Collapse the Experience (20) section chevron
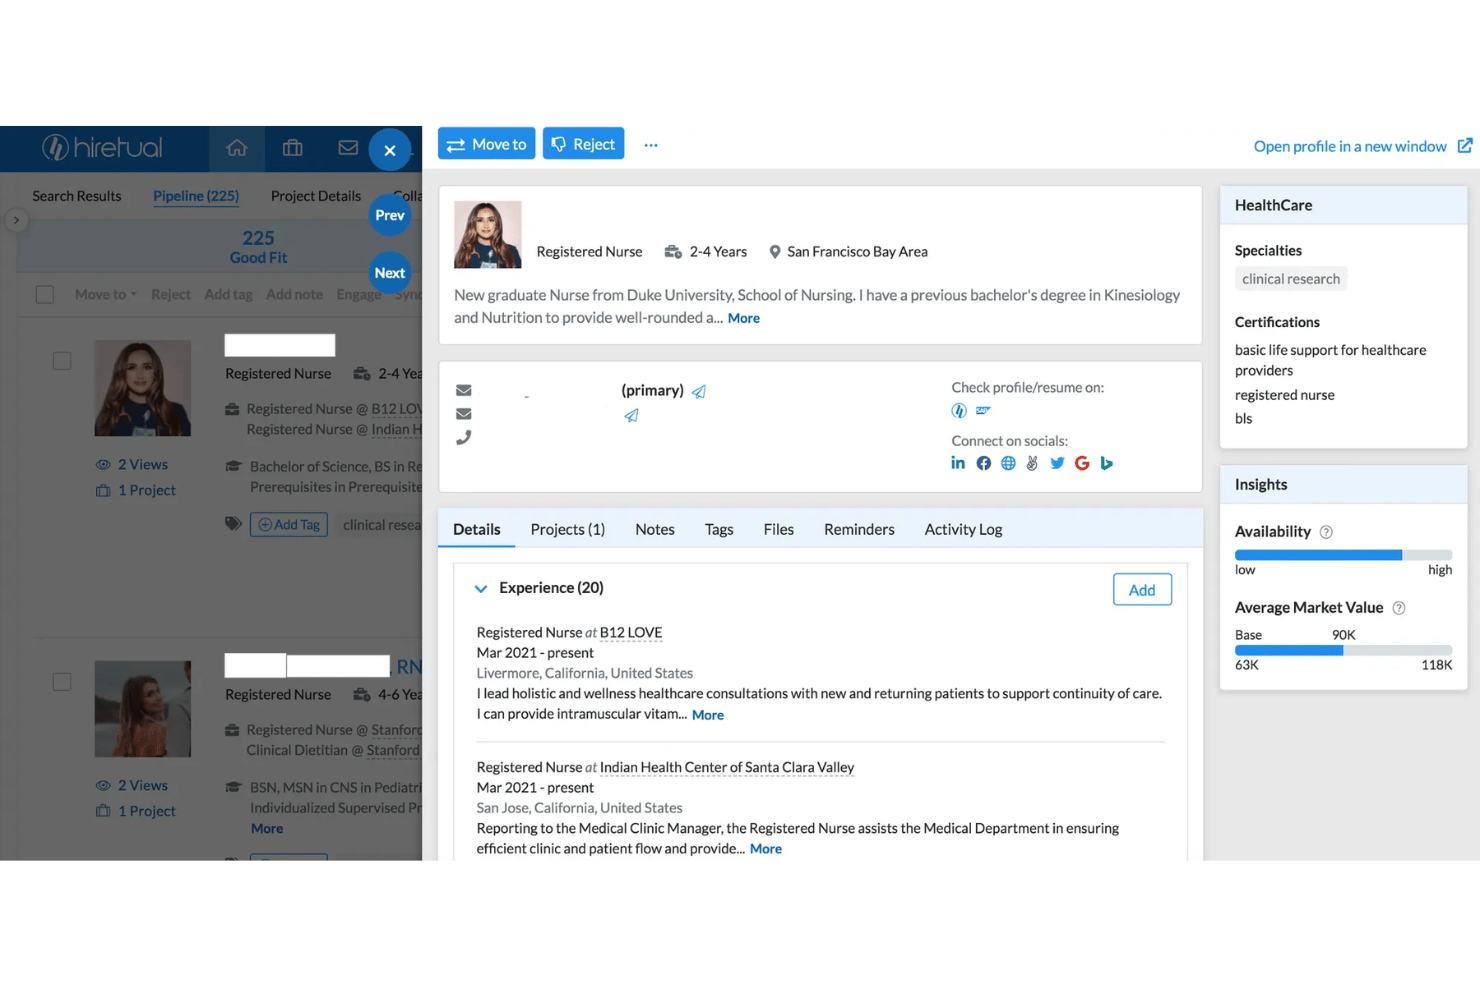Screen dimensions: 1480x987 point(481,588)
